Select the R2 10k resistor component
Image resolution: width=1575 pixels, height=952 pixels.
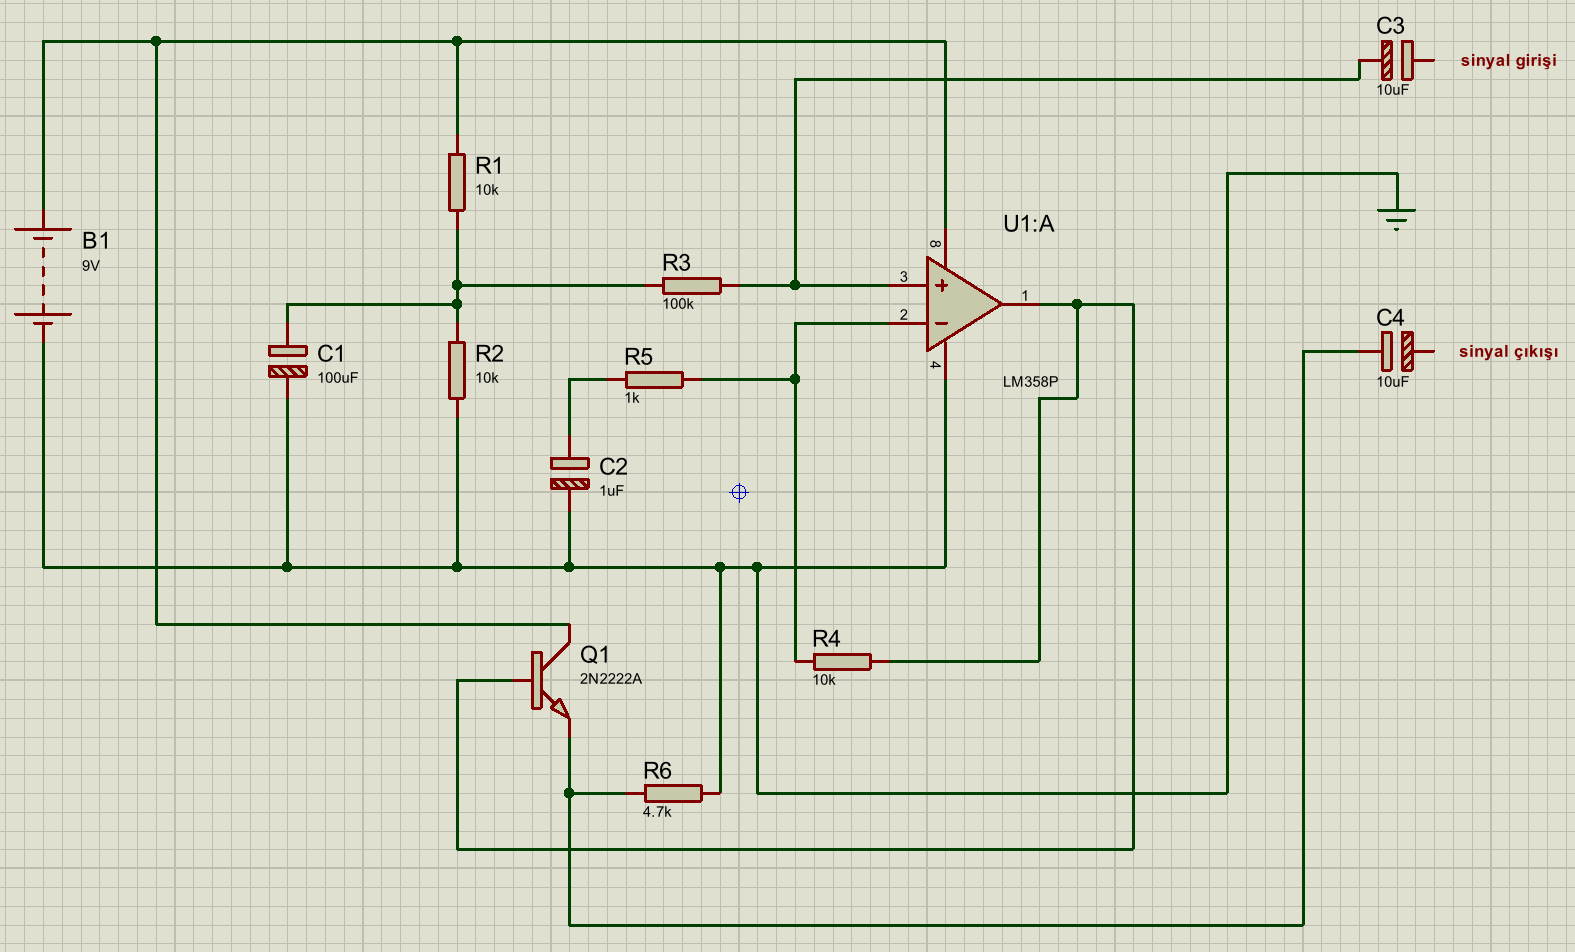tap(457, 369)
